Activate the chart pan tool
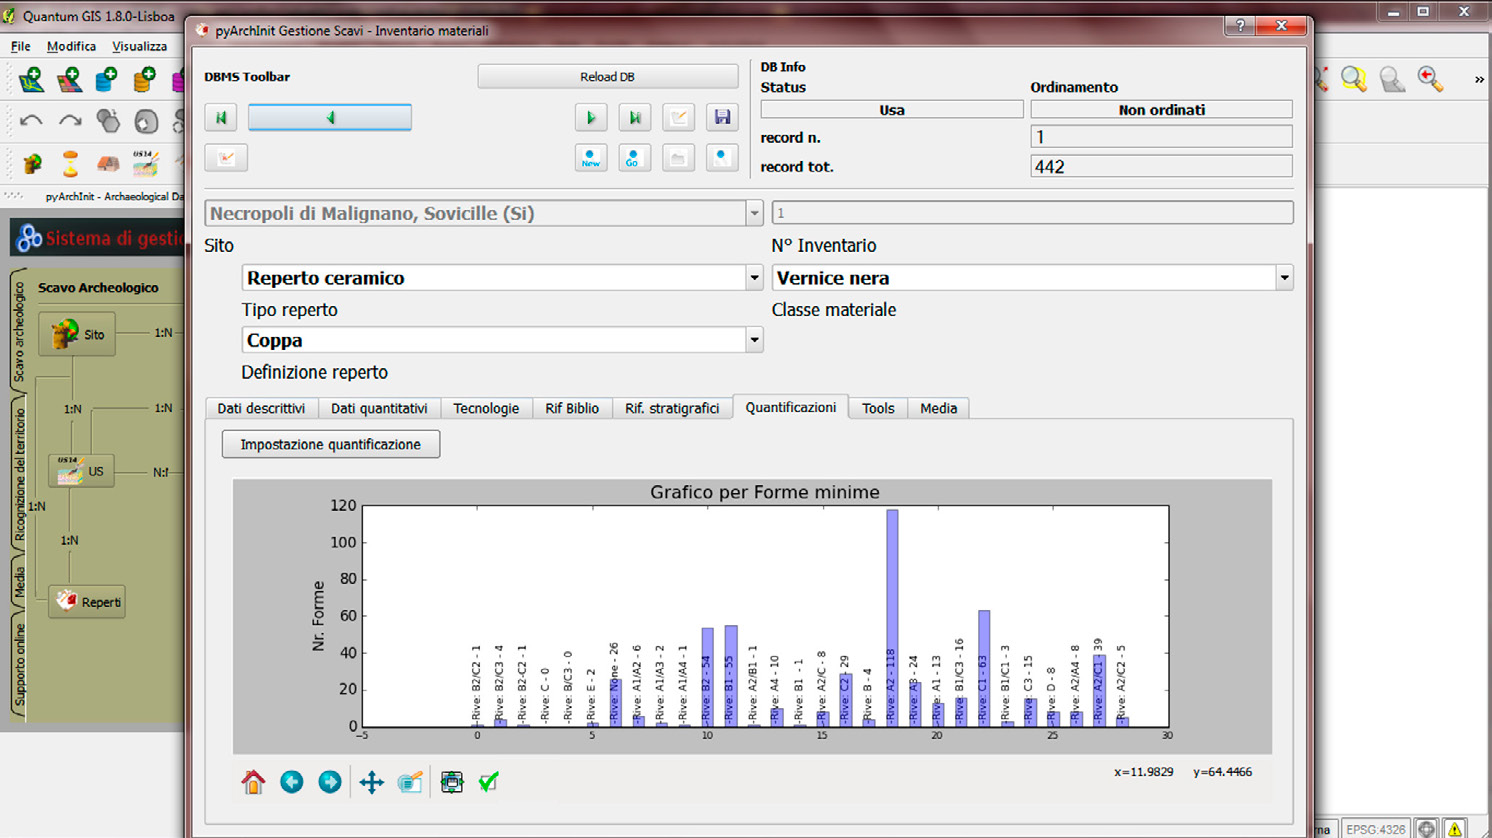Image resolution: width=1492 pixels, height=838 pixels. coord(372,782)
